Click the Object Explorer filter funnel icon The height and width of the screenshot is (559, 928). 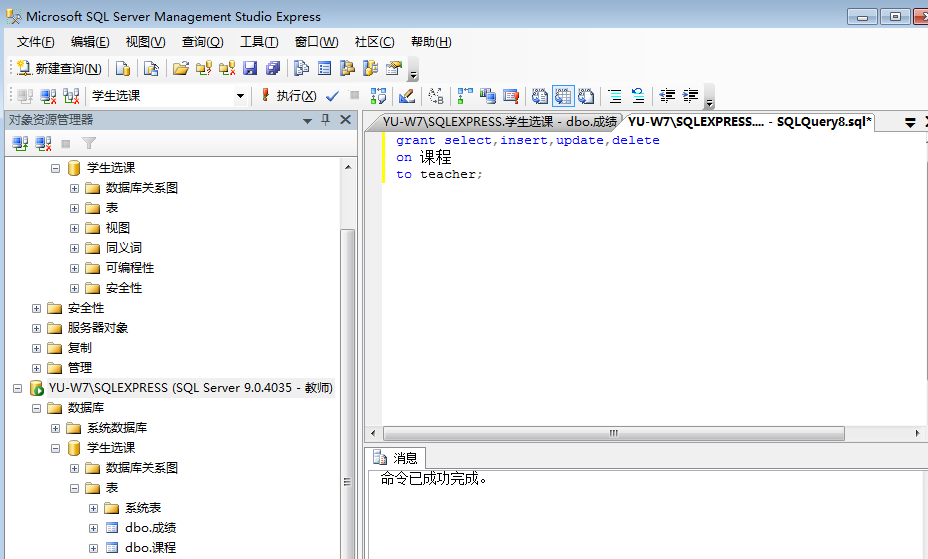pos(89,143)
